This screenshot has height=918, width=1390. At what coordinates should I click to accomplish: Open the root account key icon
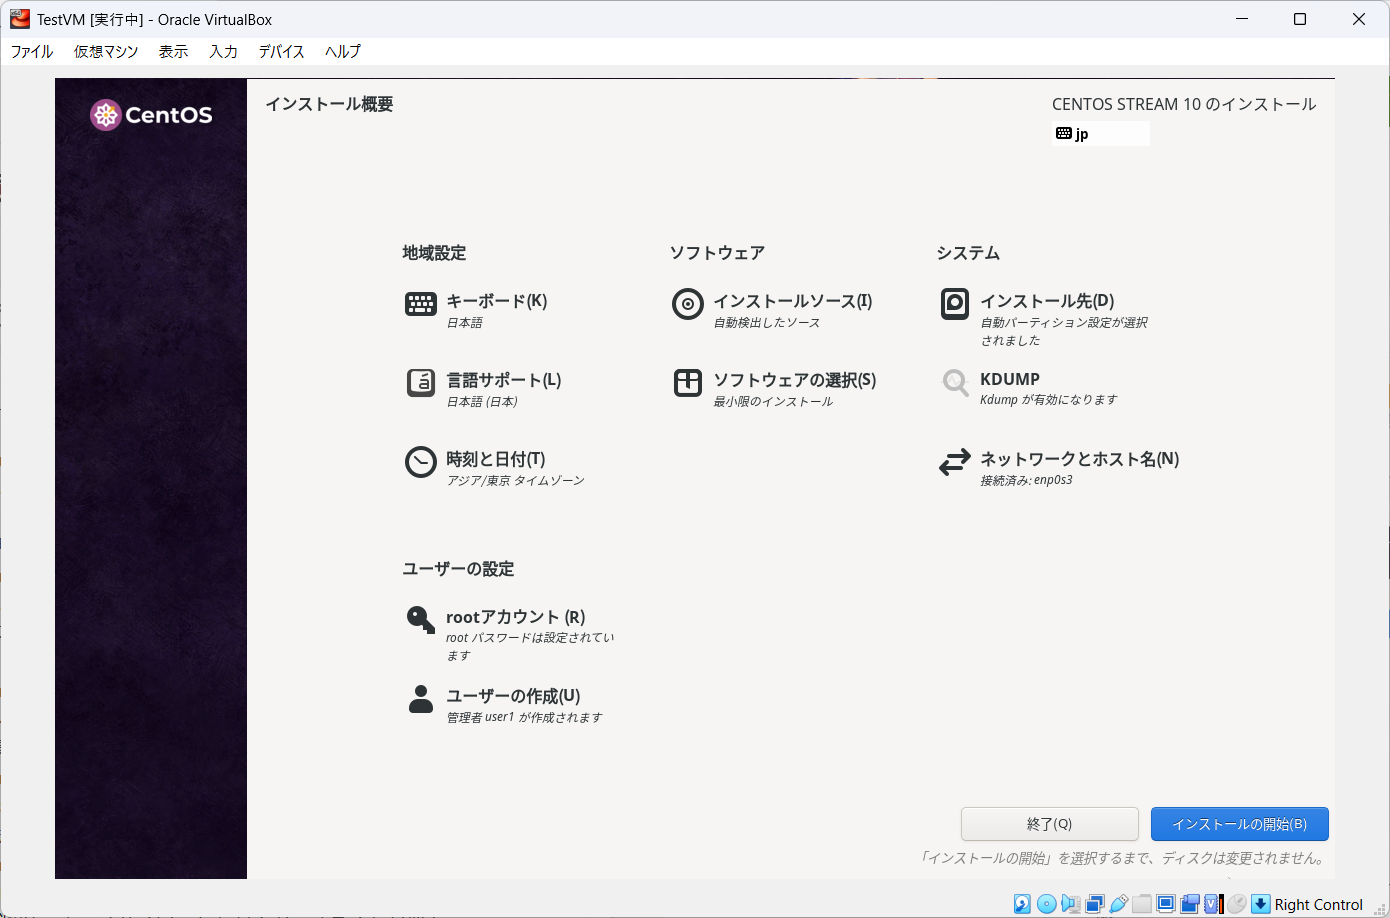coord(421,620)
